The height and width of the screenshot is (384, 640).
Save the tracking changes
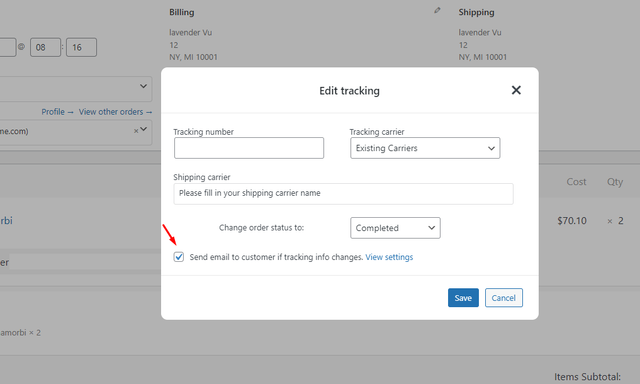coord(463,298)
